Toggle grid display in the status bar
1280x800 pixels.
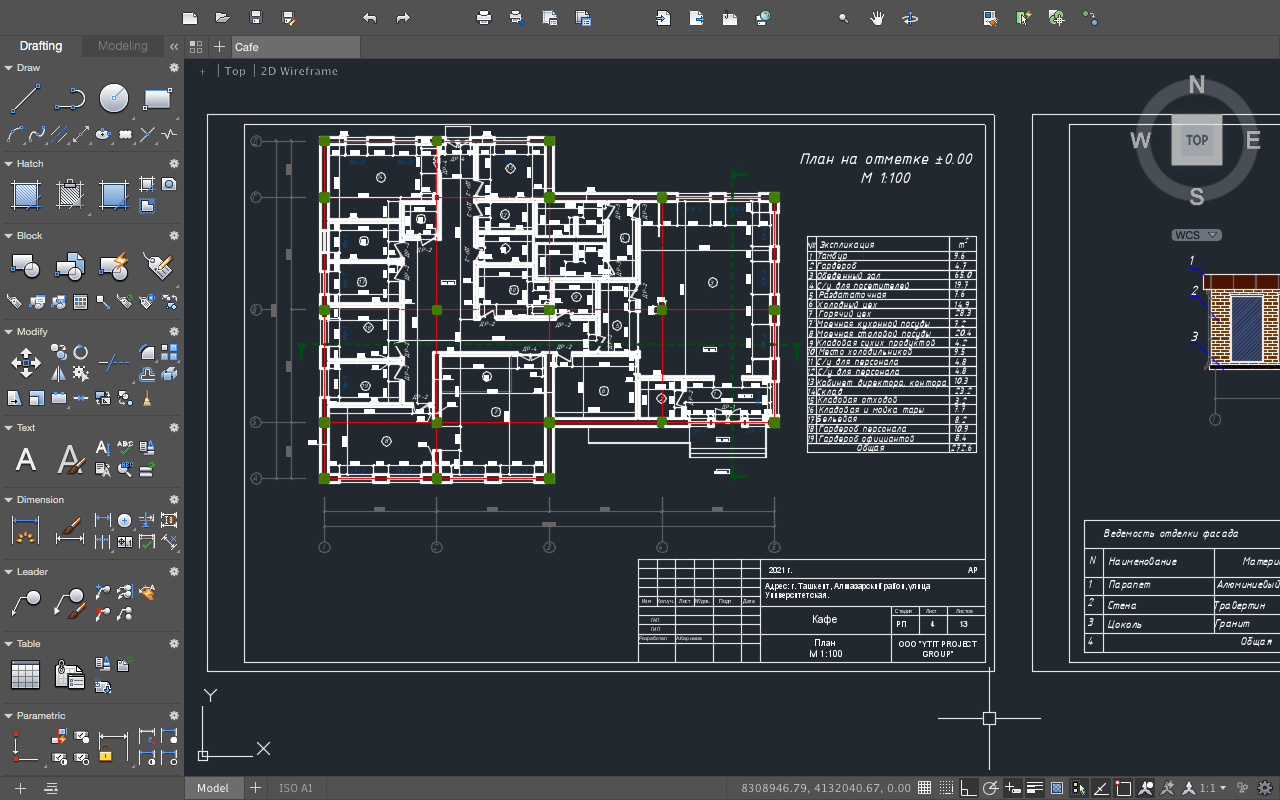[922, 787]
